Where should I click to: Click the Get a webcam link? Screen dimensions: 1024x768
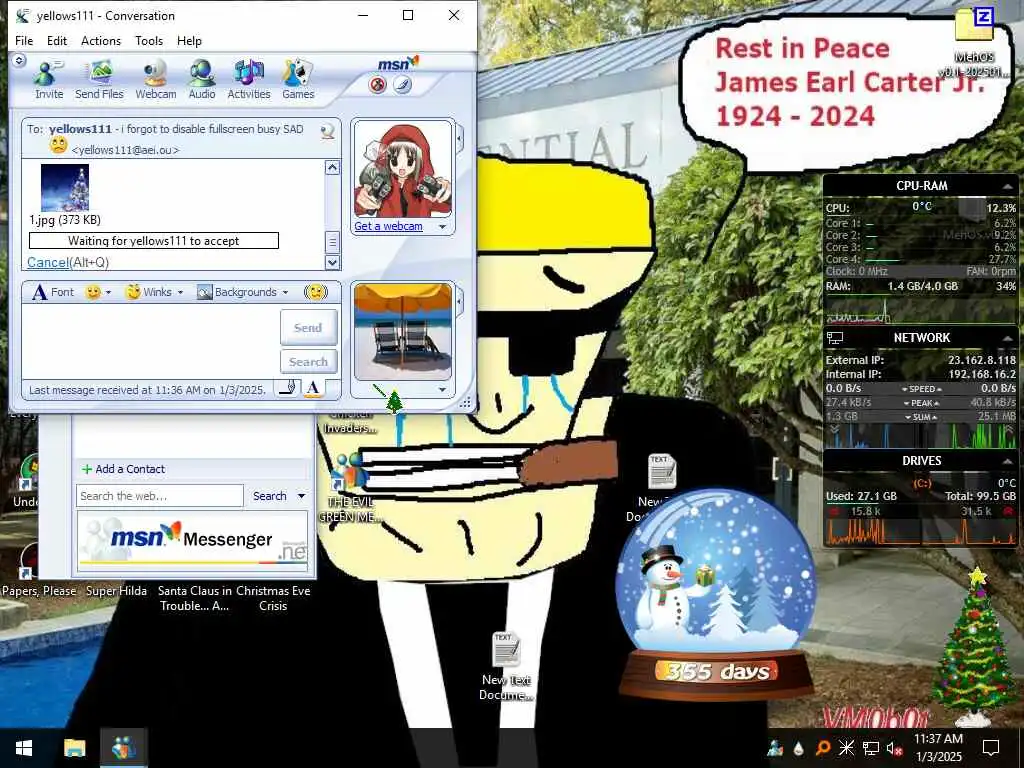pos(388,226)
